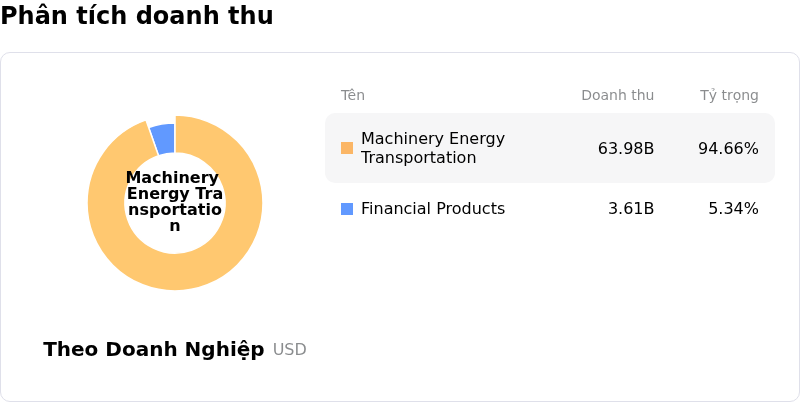800x402 pixels.
Task: Click the 'Phân tích doanh thu' heading
Action: pos(137,16)
